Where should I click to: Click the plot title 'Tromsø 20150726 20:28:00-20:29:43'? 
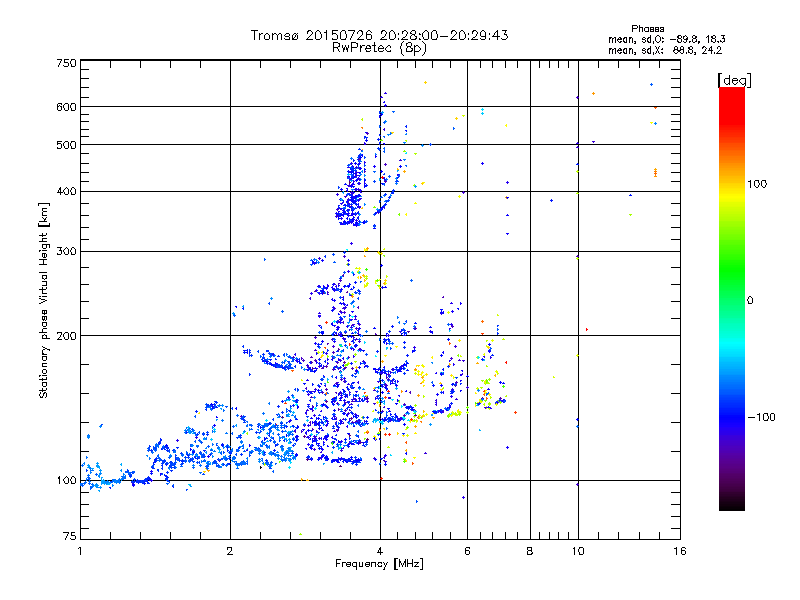(379, 35)
